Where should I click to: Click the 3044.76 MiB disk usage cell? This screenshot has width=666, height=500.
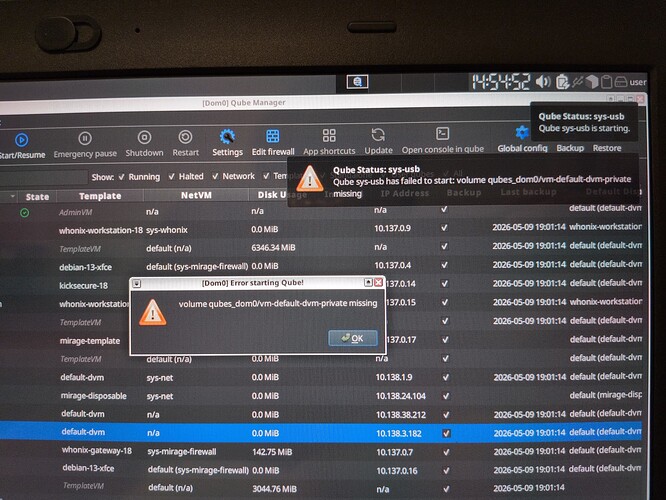pyautogui.click(x=274, y=489)
